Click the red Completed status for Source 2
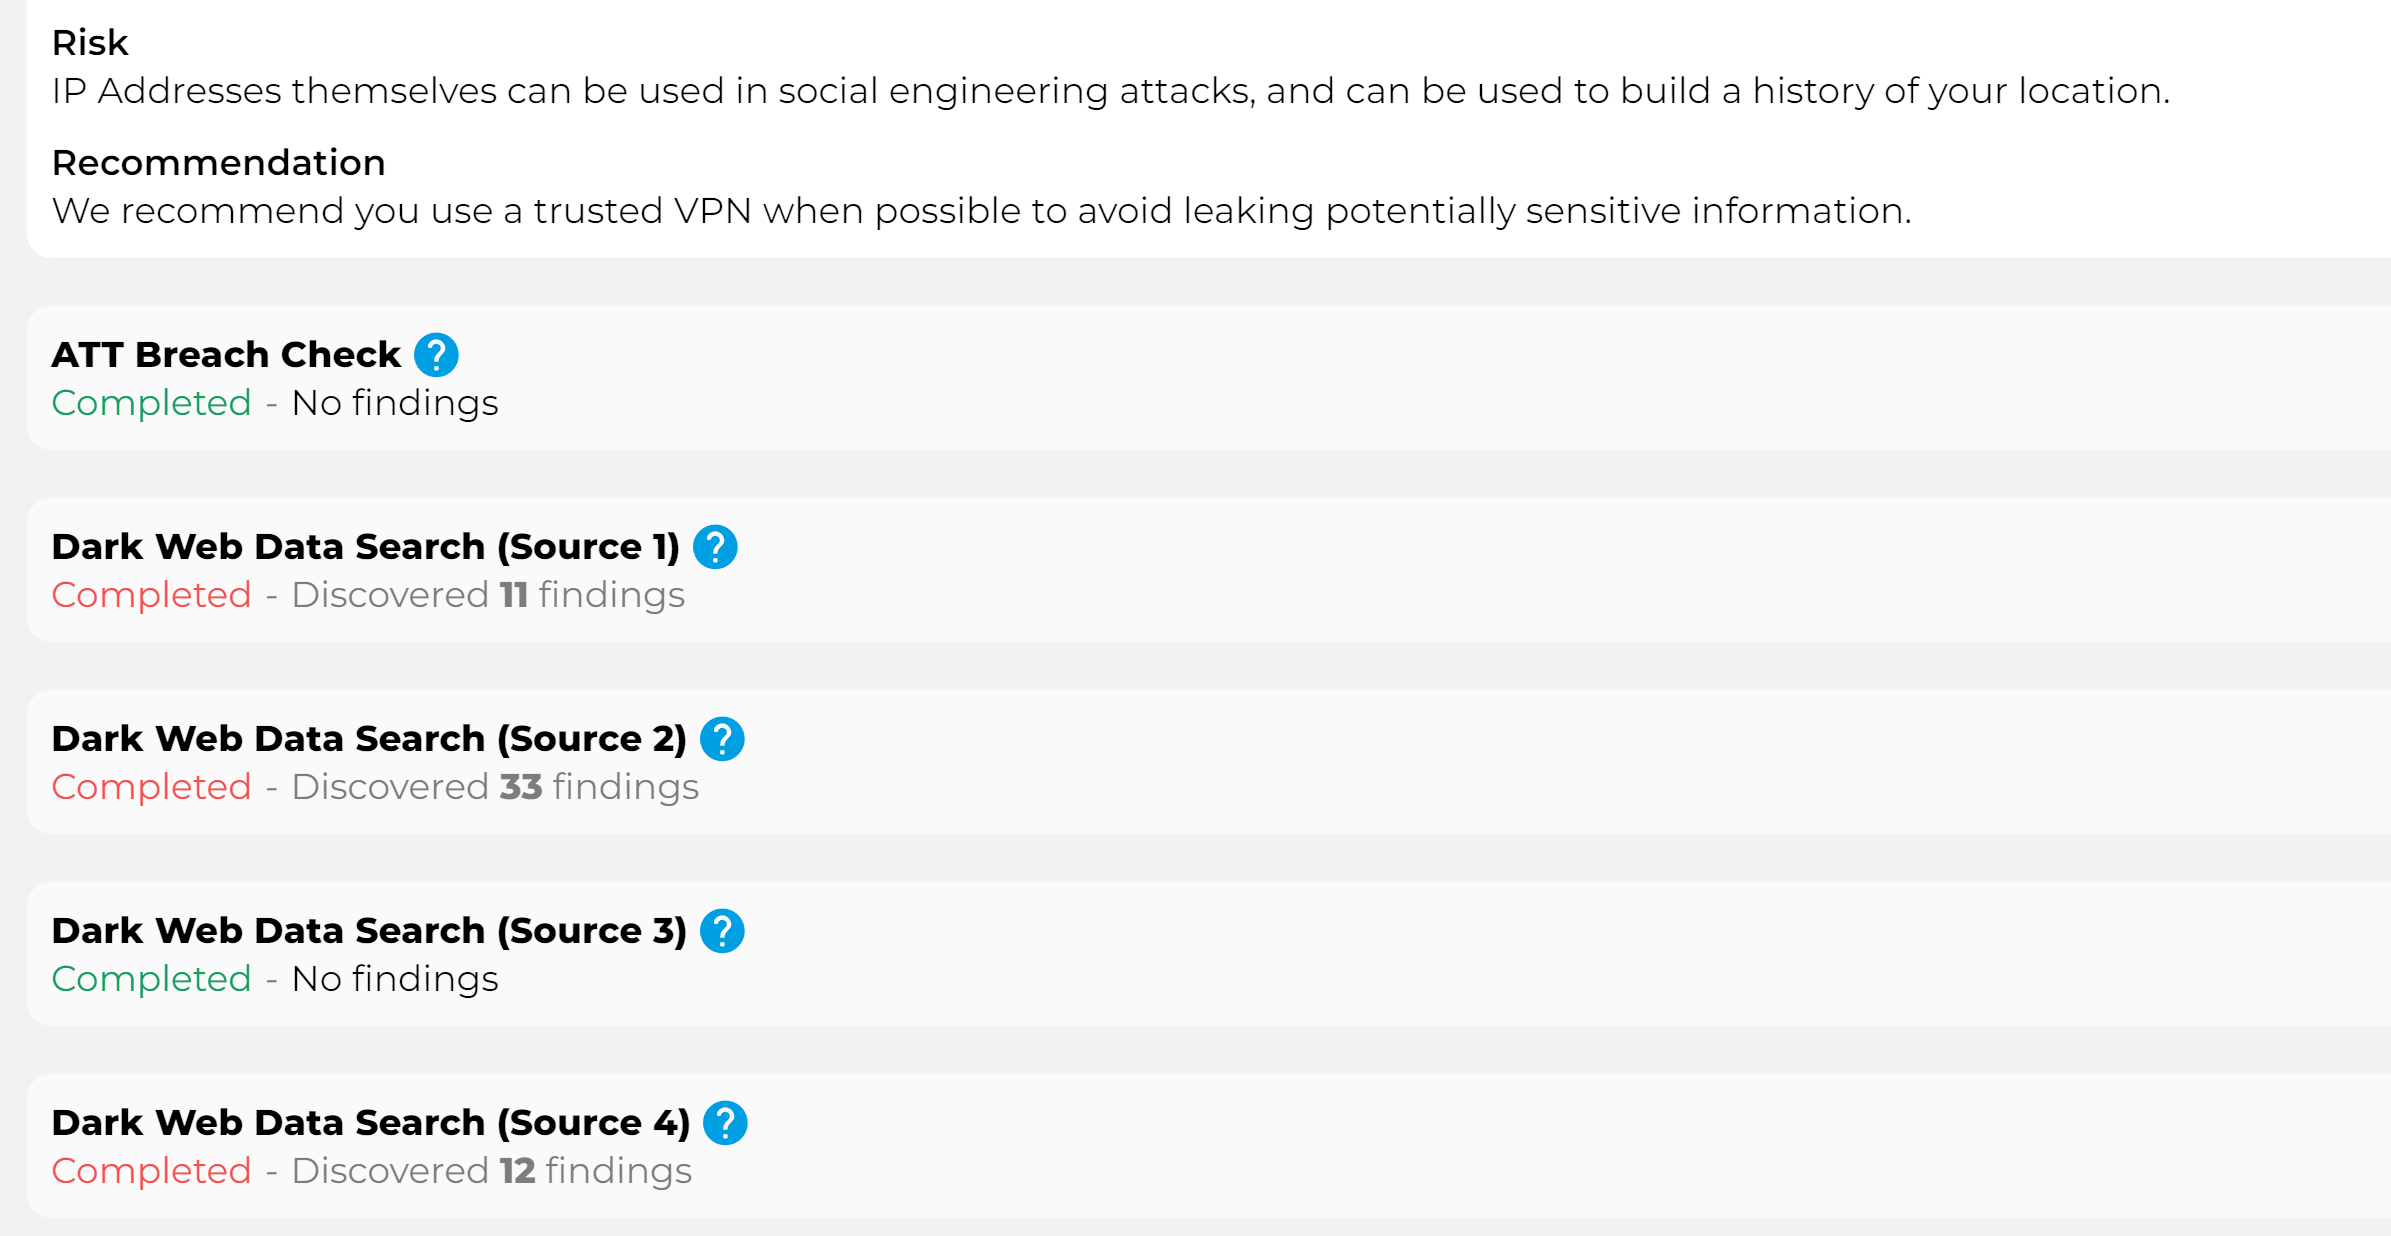Viewport: 2391px width, 1236px height. [151, 787]
